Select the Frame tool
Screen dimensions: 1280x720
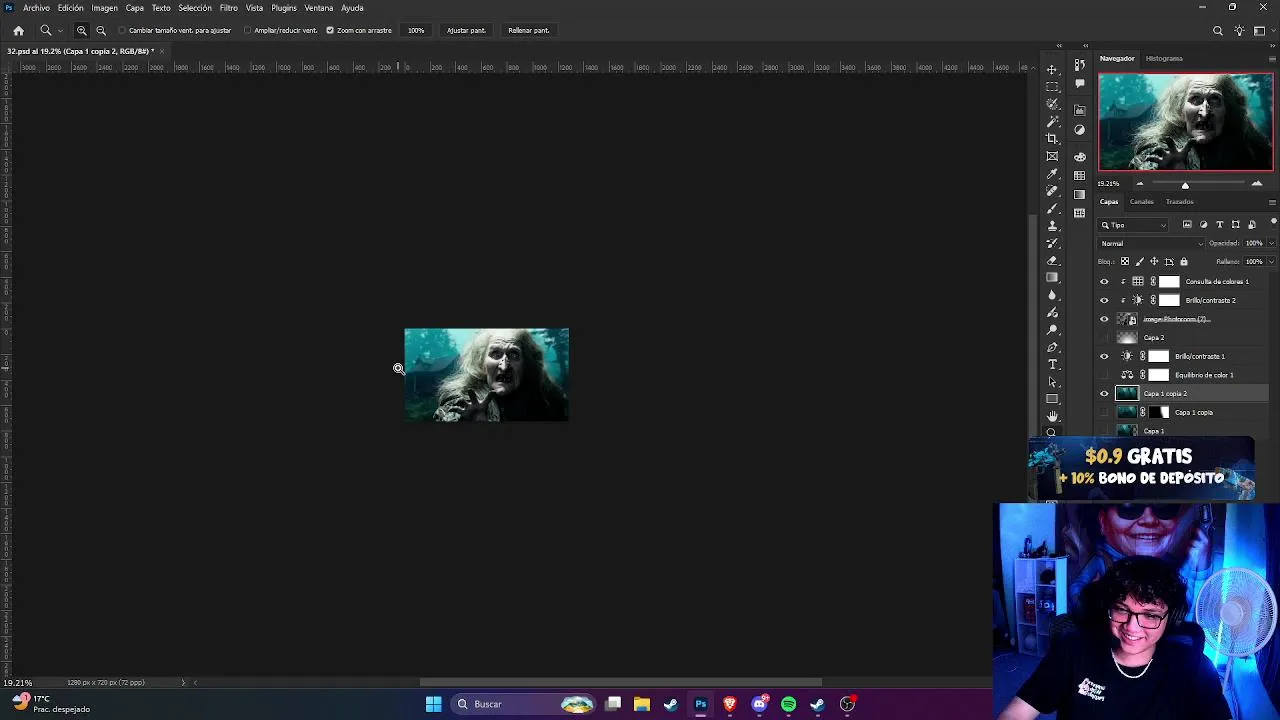click(x=1052, y=156)
